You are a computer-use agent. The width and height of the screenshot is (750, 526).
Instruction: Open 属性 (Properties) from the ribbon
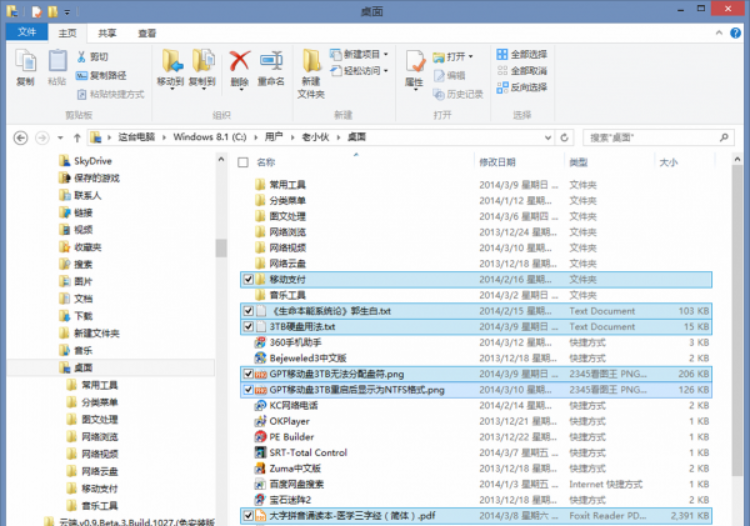point(414,66)
